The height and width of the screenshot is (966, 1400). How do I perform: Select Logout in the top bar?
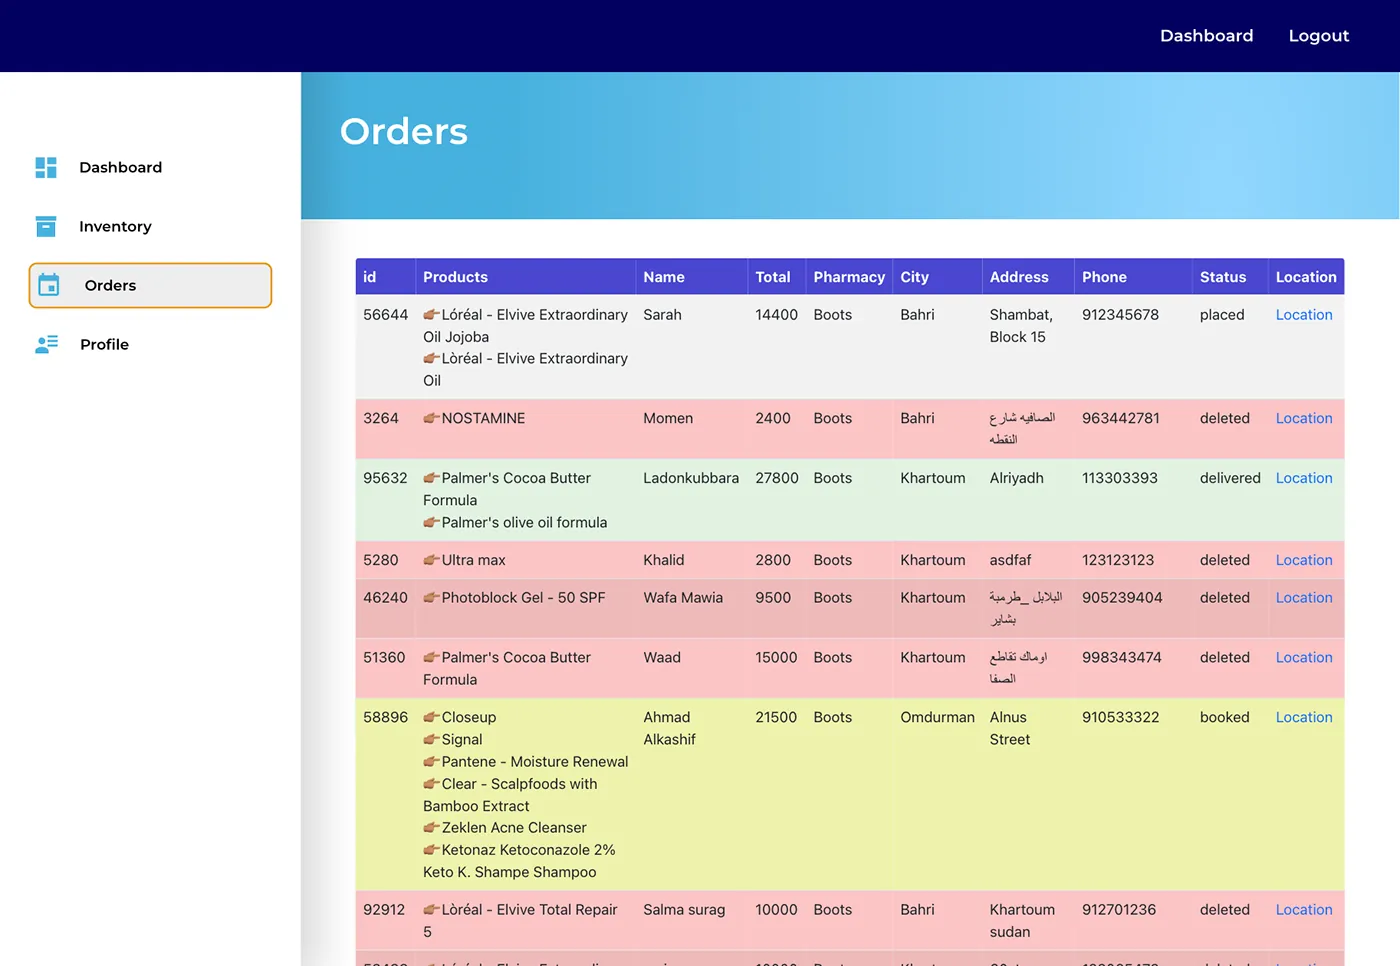pos(1318,36)
